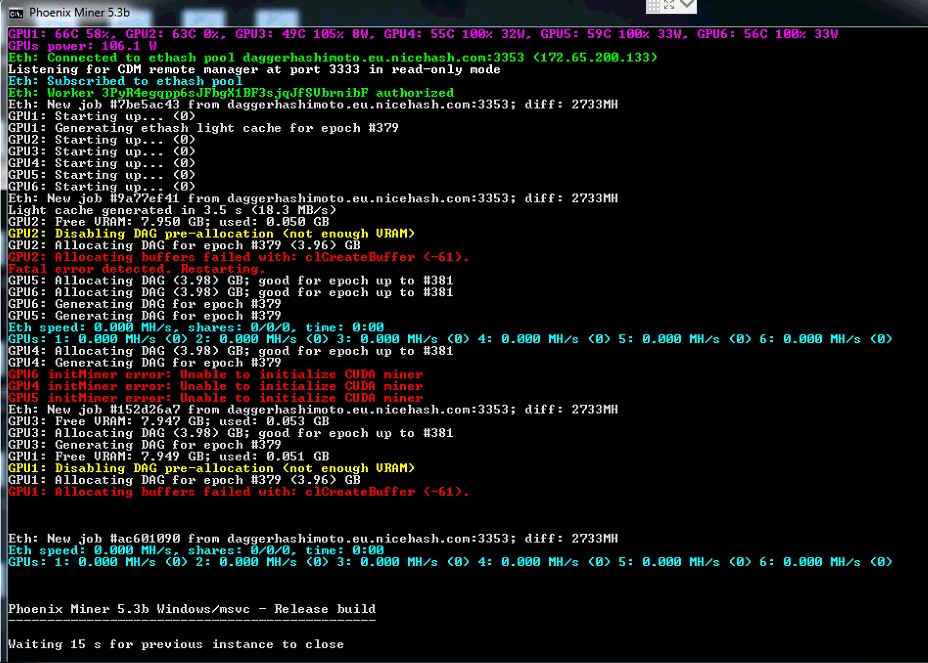
Task: Select the 'GPU6: Starting up... (0)' line
Action: 101,186
